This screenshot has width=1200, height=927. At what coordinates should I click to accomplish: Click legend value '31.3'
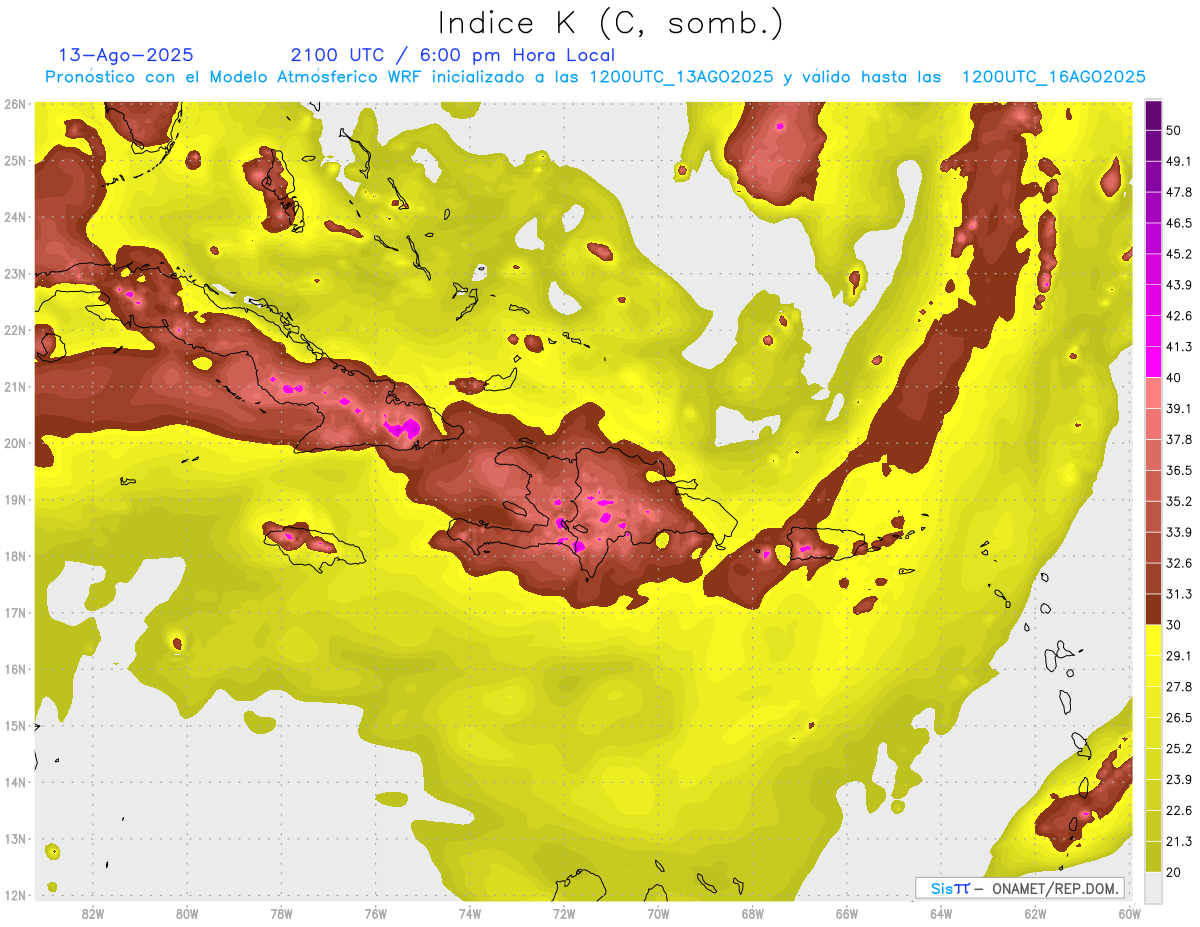click(x=1179, y=594)
